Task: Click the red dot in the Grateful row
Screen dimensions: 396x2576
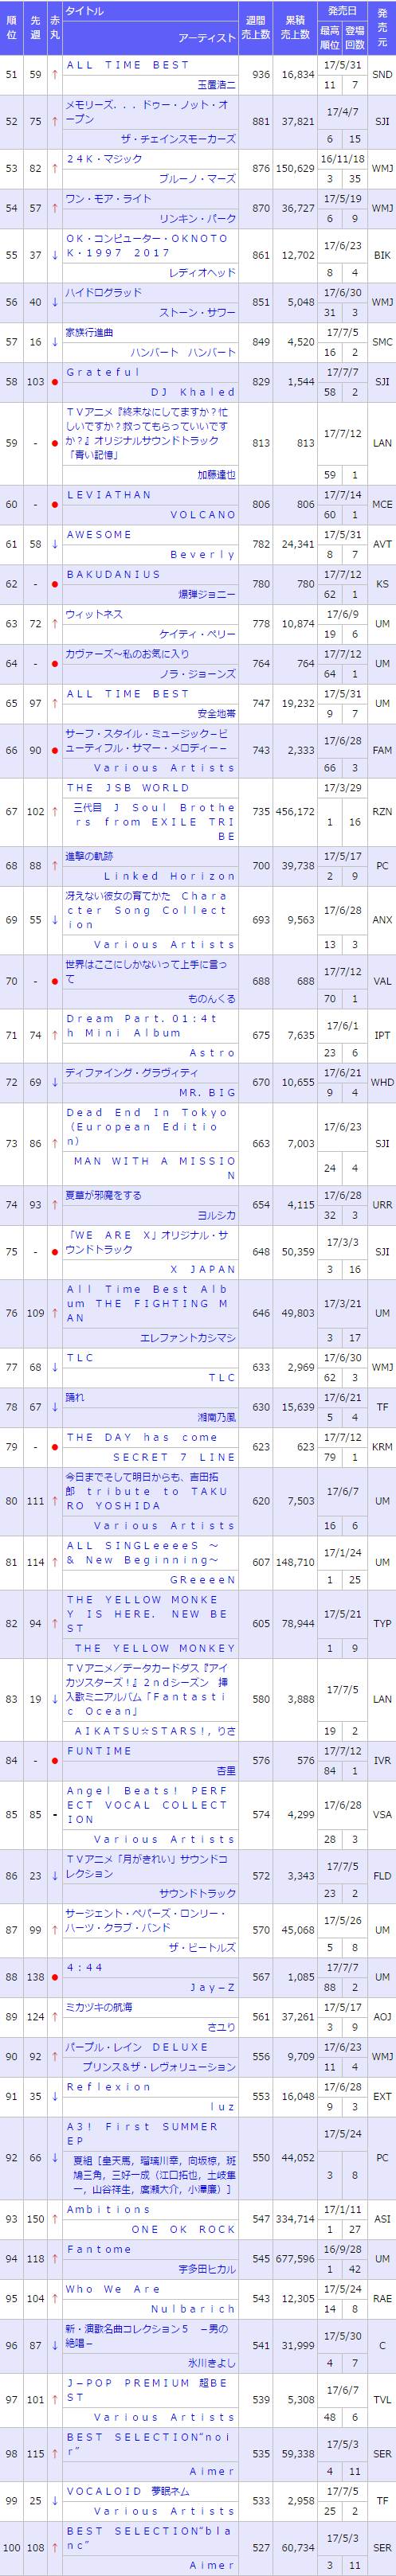Action: 54,382
